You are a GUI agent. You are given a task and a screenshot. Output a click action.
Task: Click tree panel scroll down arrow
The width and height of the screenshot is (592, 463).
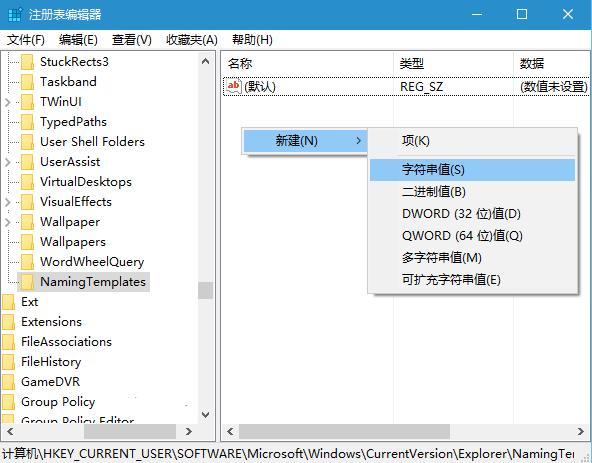(205, 415)
